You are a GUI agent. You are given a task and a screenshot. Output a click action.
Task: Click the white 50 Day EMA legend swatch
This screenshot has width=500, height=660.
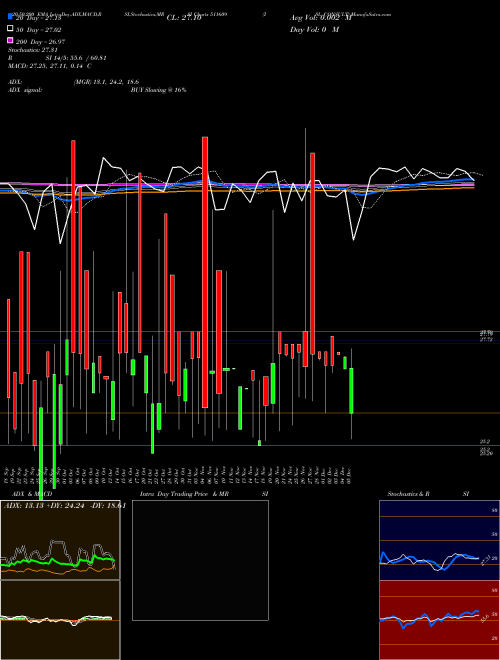pos(10,29)
